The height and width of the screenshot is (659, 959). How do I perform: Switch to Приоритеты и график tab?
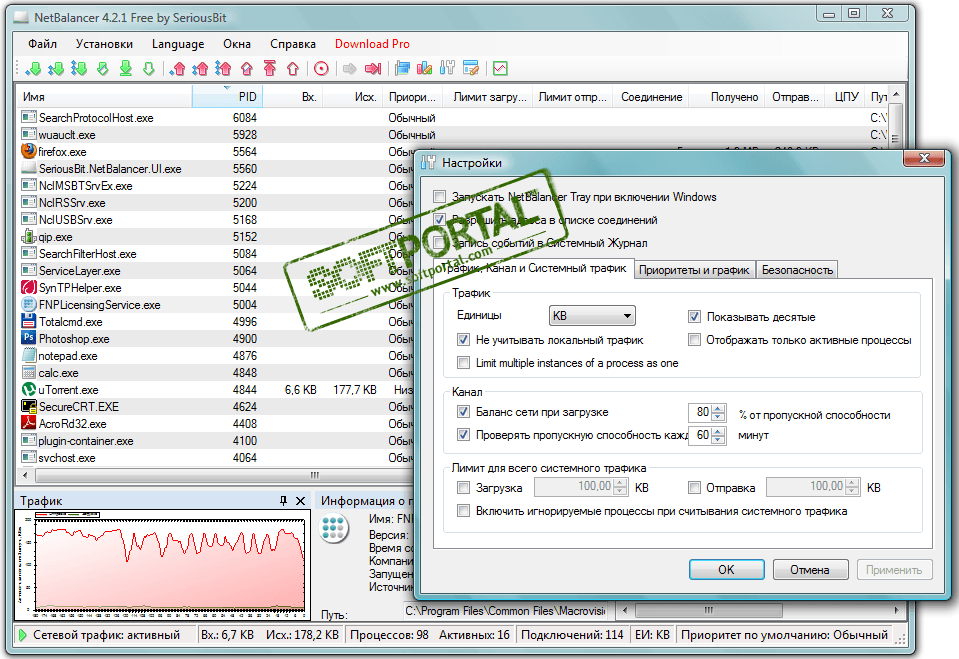(694, 270)
